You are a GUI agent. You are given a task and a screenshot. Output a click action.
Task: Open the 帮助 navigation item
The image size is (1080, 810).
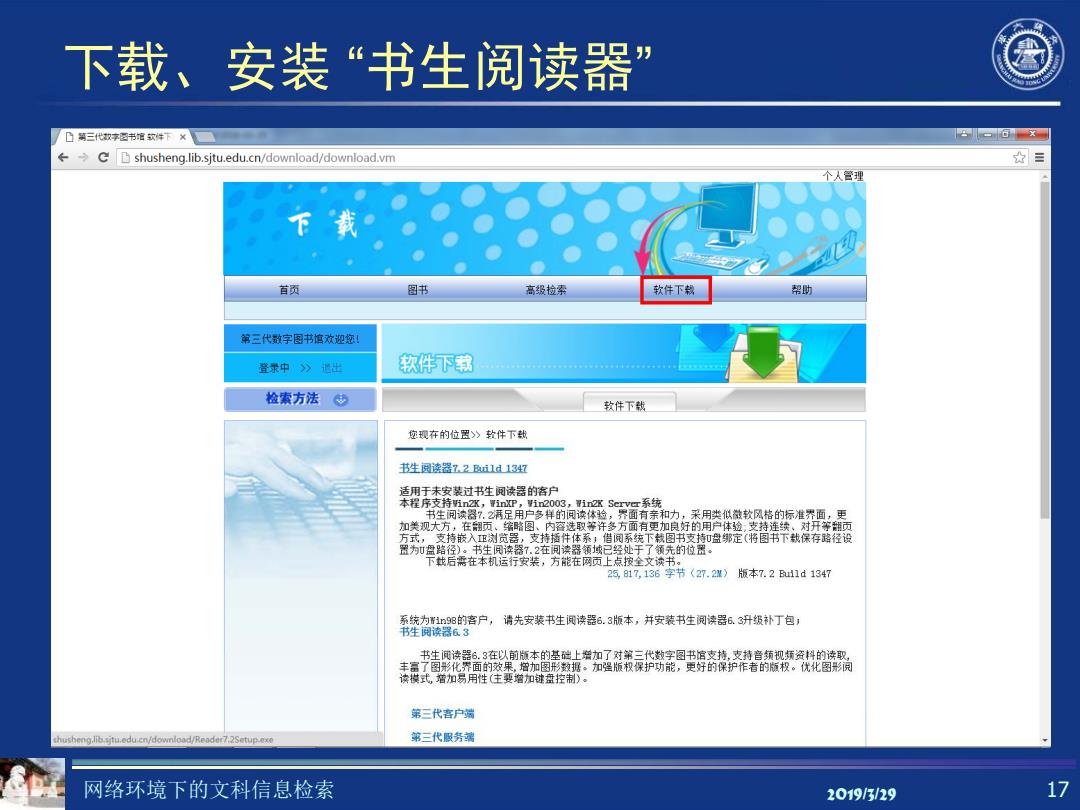click(802, 290)
